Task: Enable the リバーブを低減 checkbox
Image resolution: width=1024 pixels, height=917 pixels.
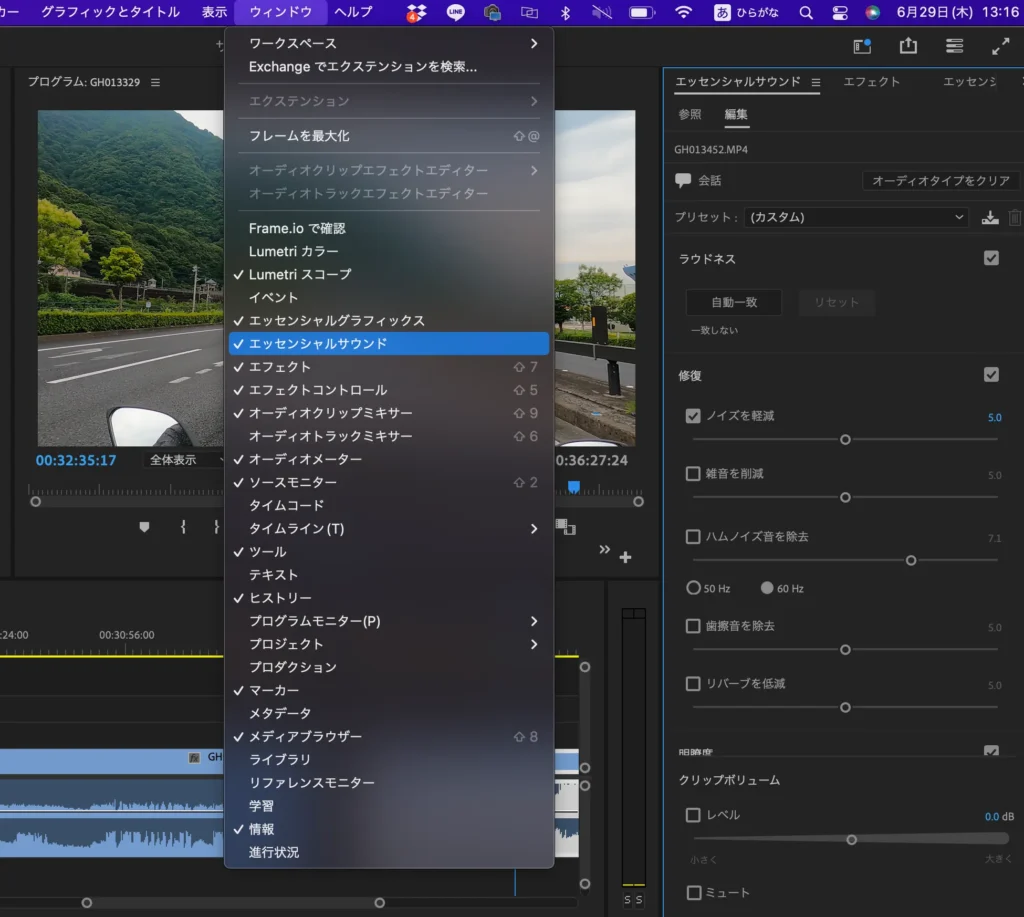Action: (x=693, y=684)
